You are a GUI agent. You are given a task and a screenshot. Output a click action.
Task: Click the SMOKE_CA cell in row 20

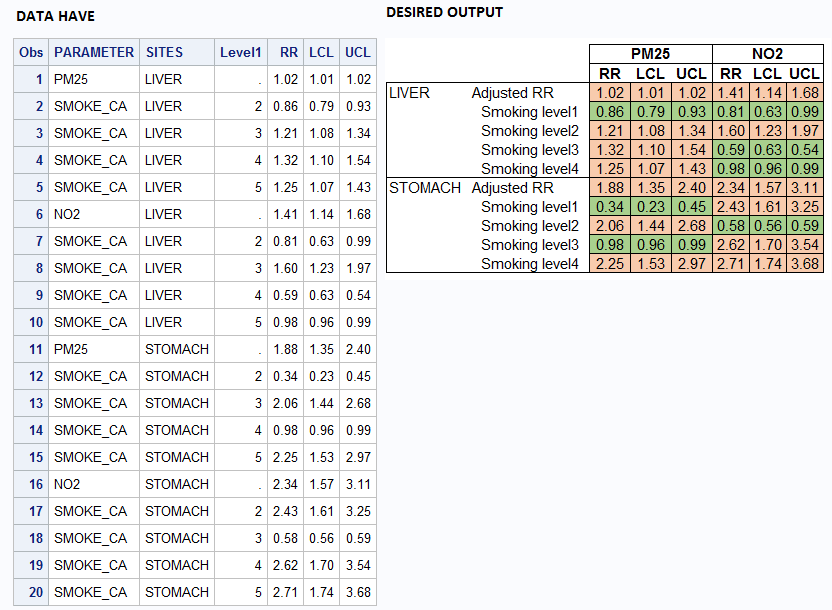click(91, 592)
